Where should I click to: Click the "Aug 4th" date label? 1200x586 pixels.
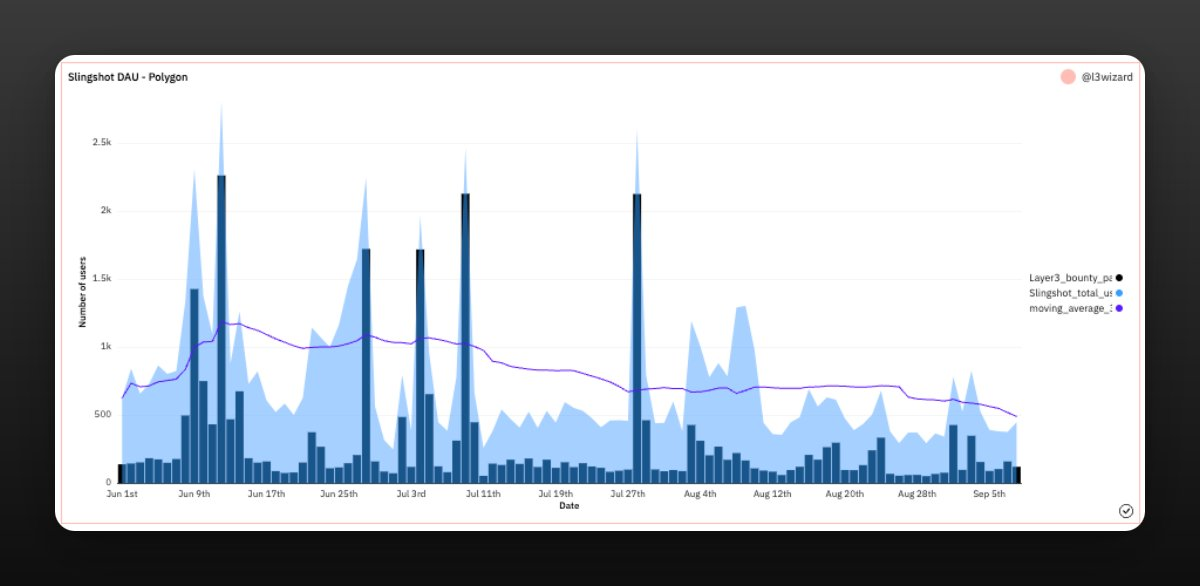click(700, 494)
